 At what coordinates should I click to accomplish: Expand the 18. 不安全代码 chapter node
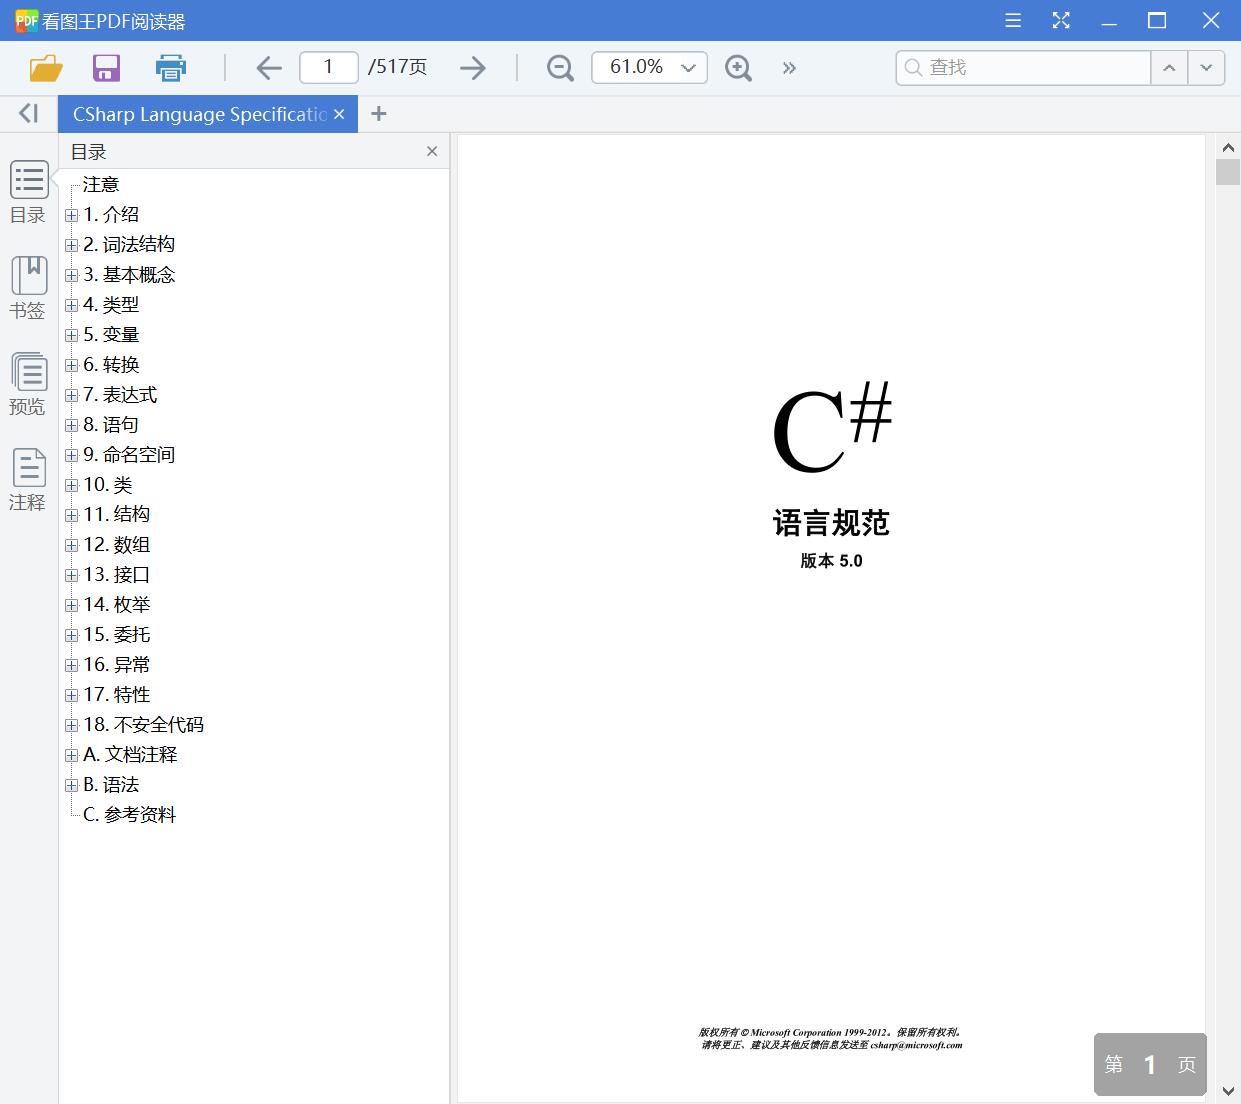[x=71, y=724]
